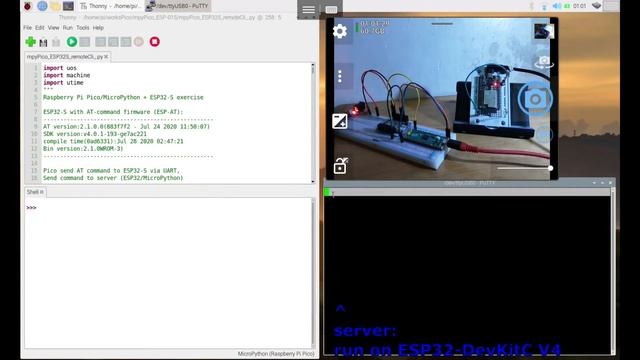
Task: Click the 'import machine' code line
Action: (67, 75)
